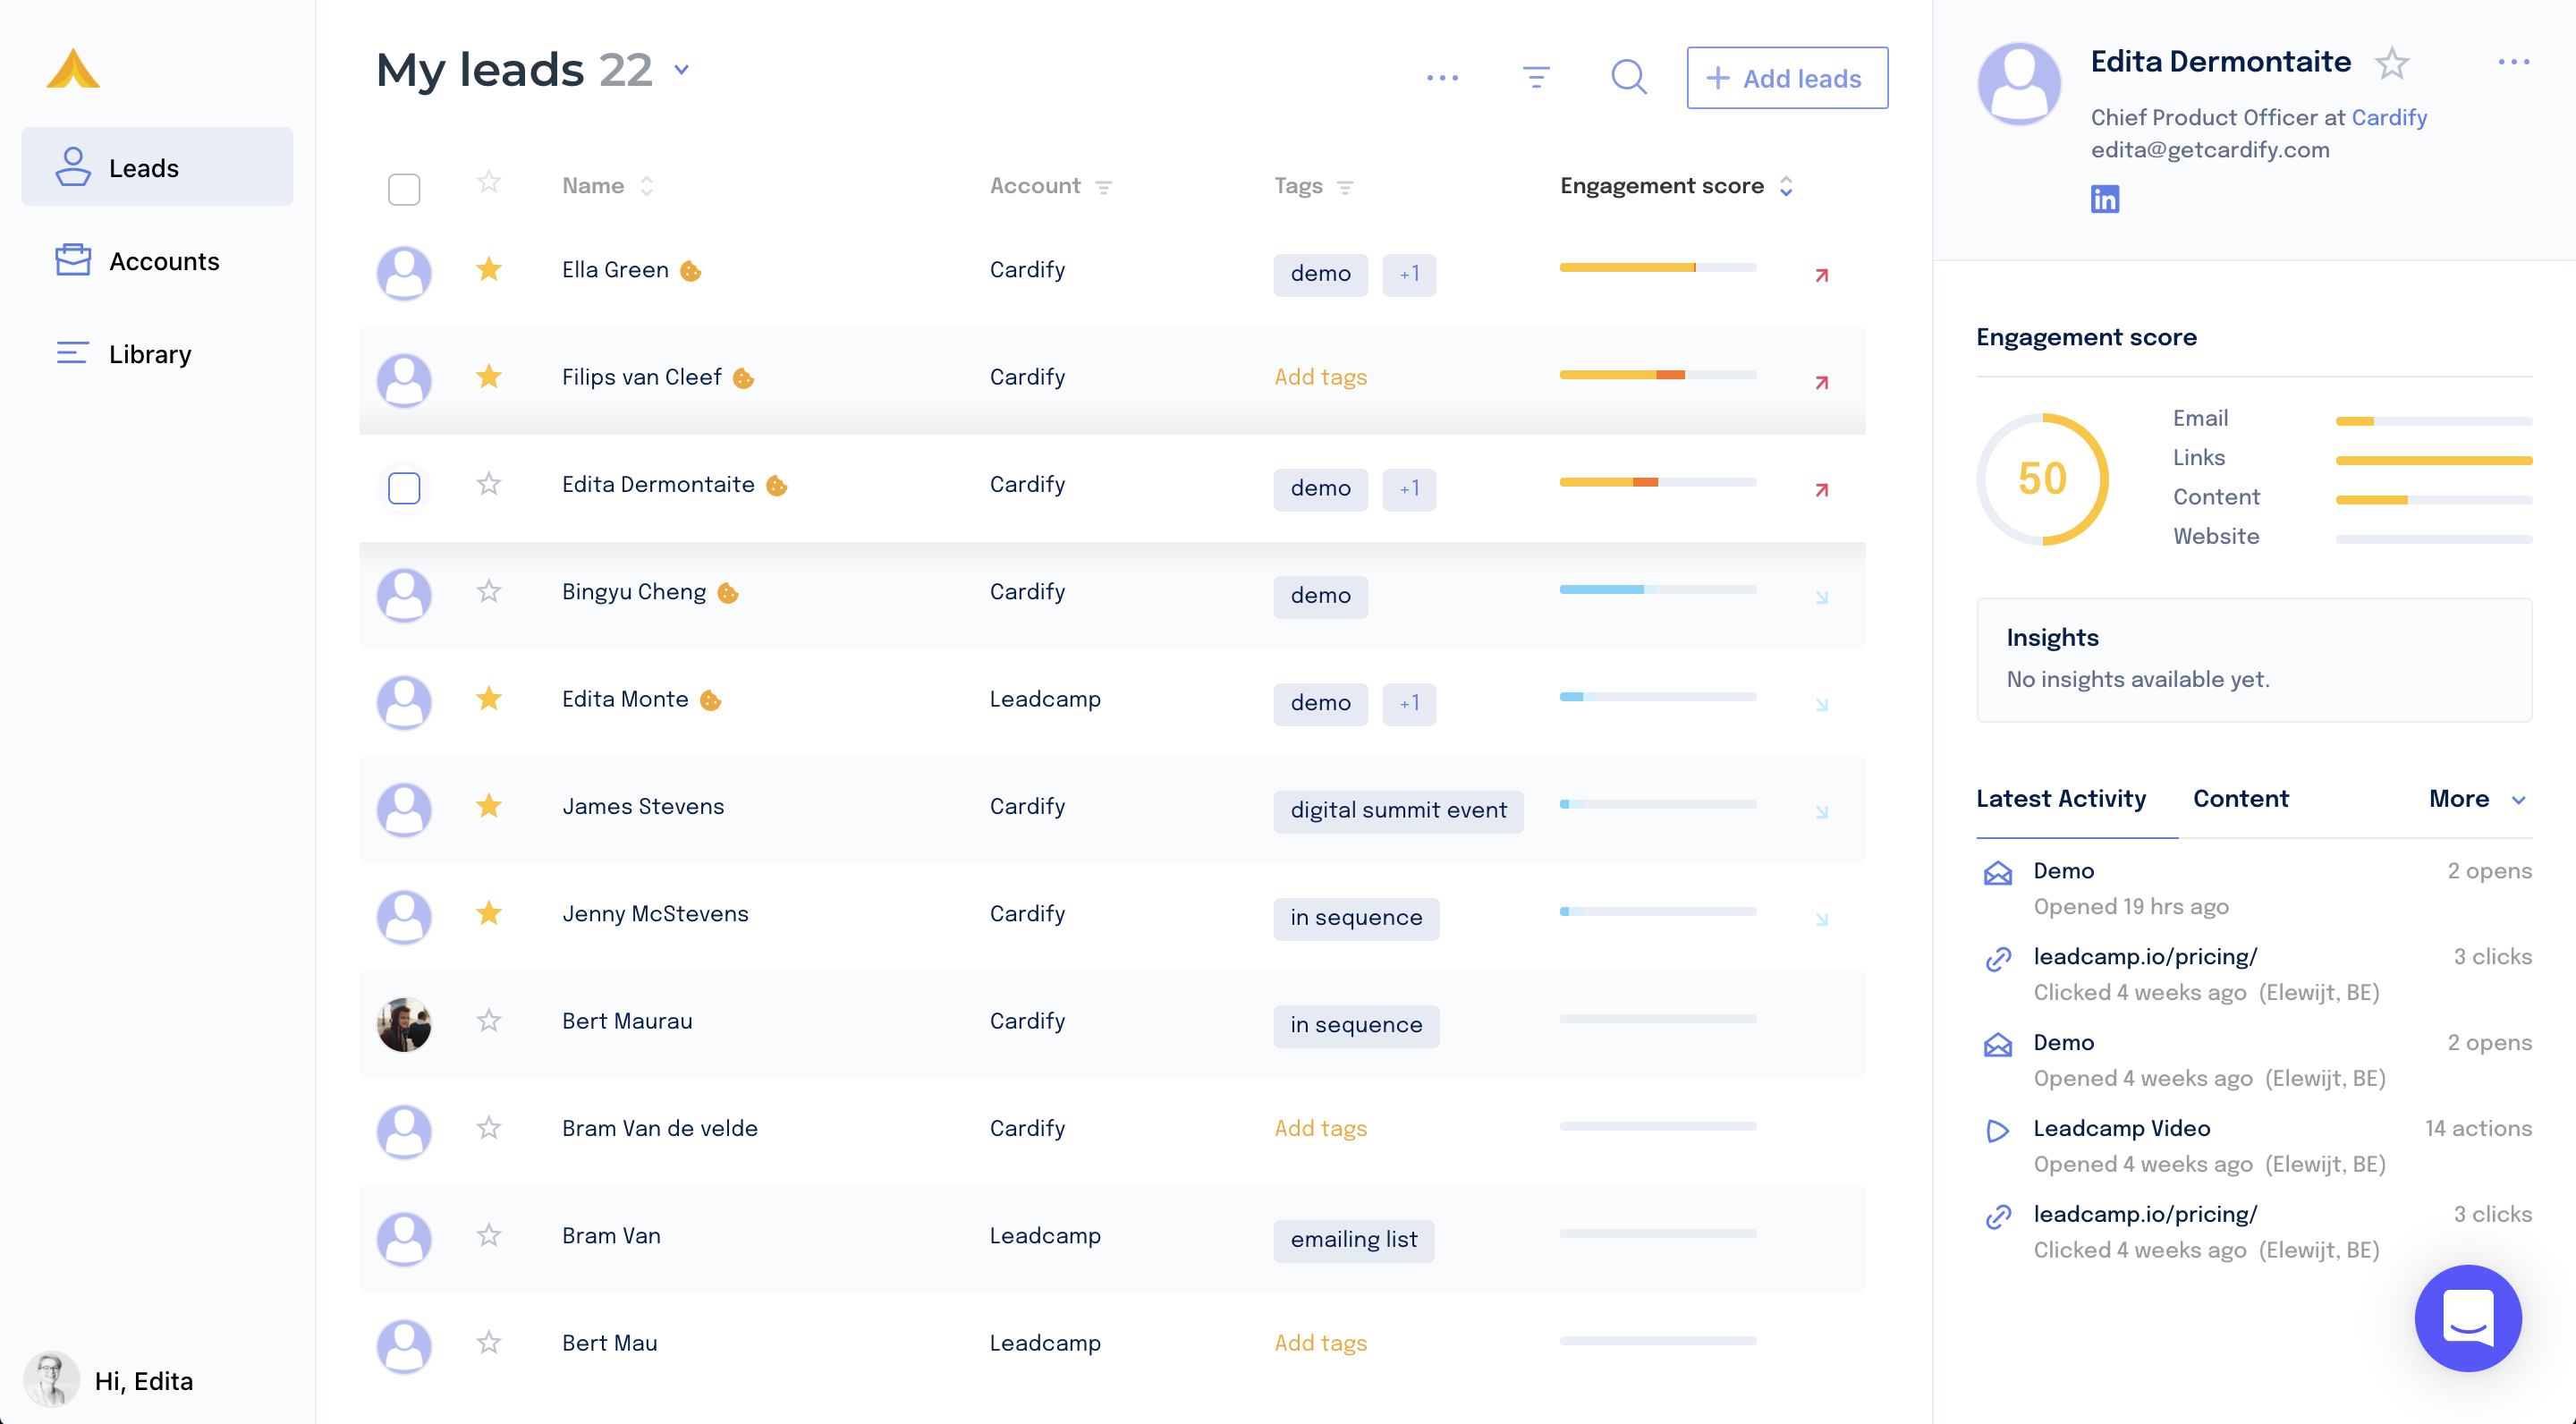The width and height of the screenshot is (2576, 1424).
Task: Open Edita Dermontaite's LinkedIn profile icon
Action: point(2105,199)
